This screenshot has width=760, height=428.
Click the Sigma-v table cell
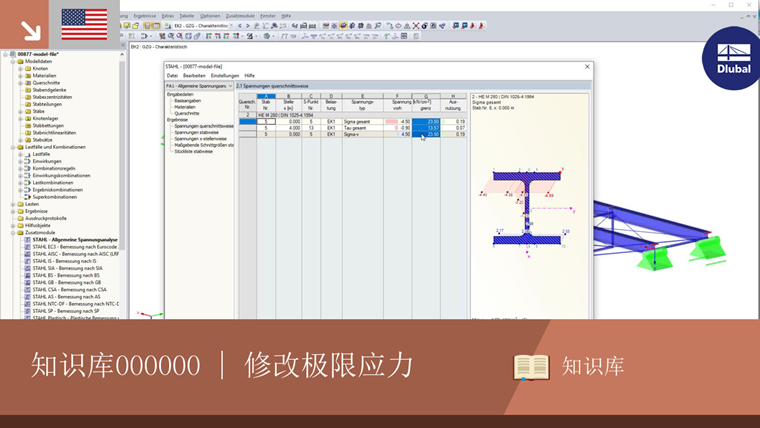(x=363, y=134)
